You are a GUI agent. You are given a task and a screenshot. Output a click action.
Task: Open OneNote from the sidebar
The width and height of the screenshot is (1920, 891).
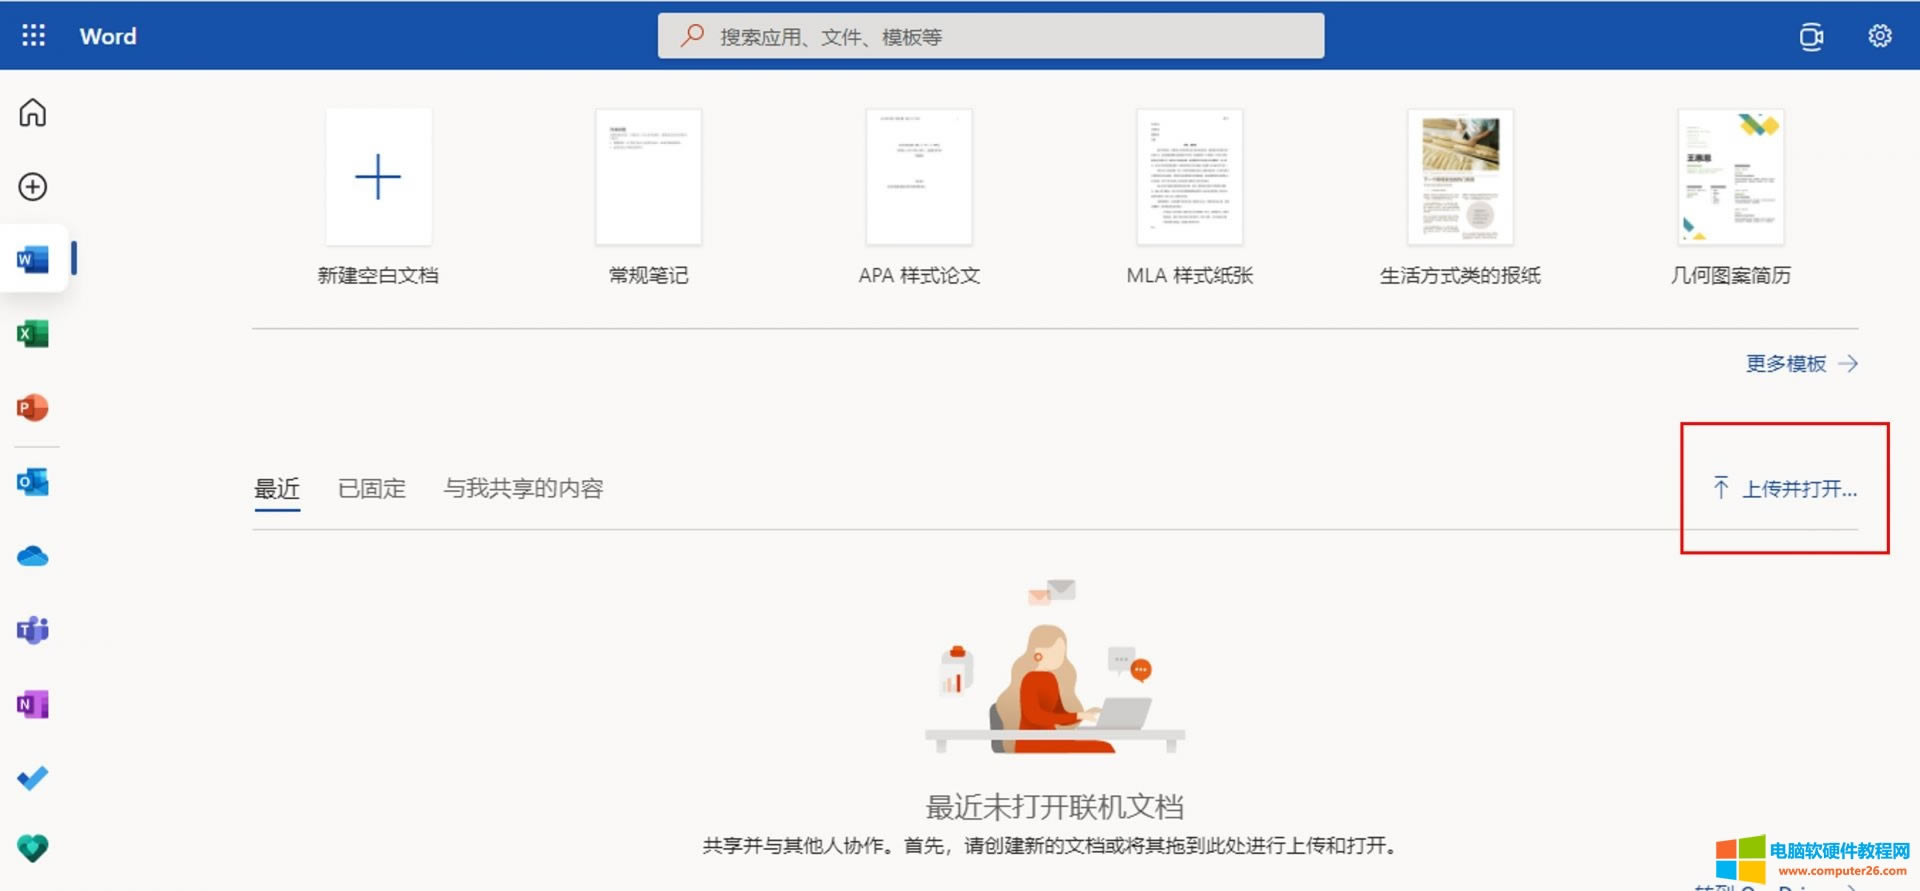[x=33, y=704]
